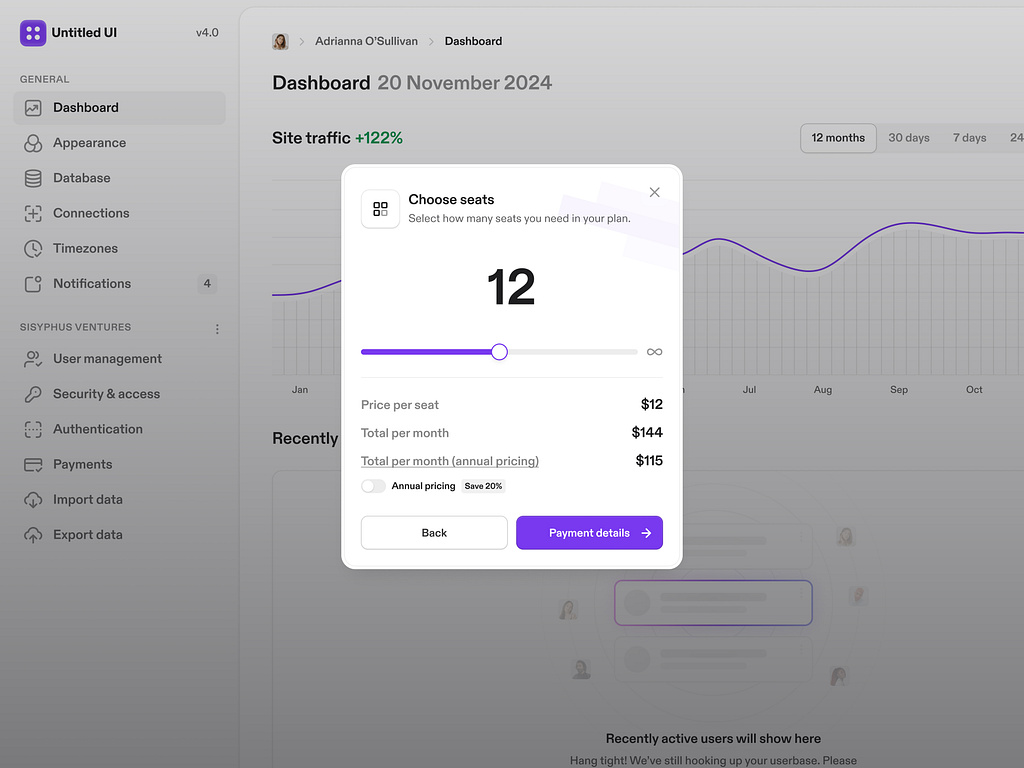Click the Import data icon

33,499
